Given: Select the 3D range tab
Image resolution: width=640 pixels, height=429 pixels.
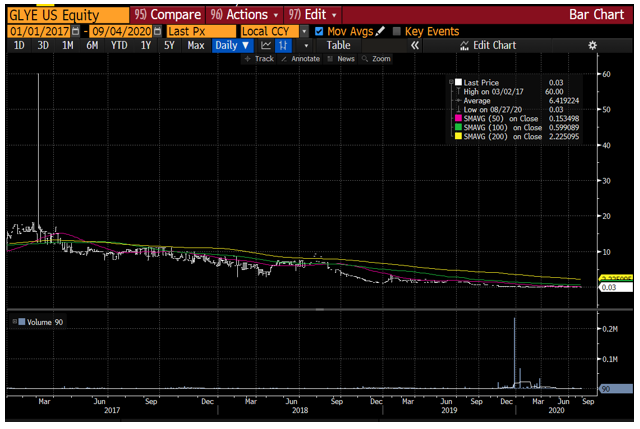Looking at the screenshot, I should (x=43, y=45).
